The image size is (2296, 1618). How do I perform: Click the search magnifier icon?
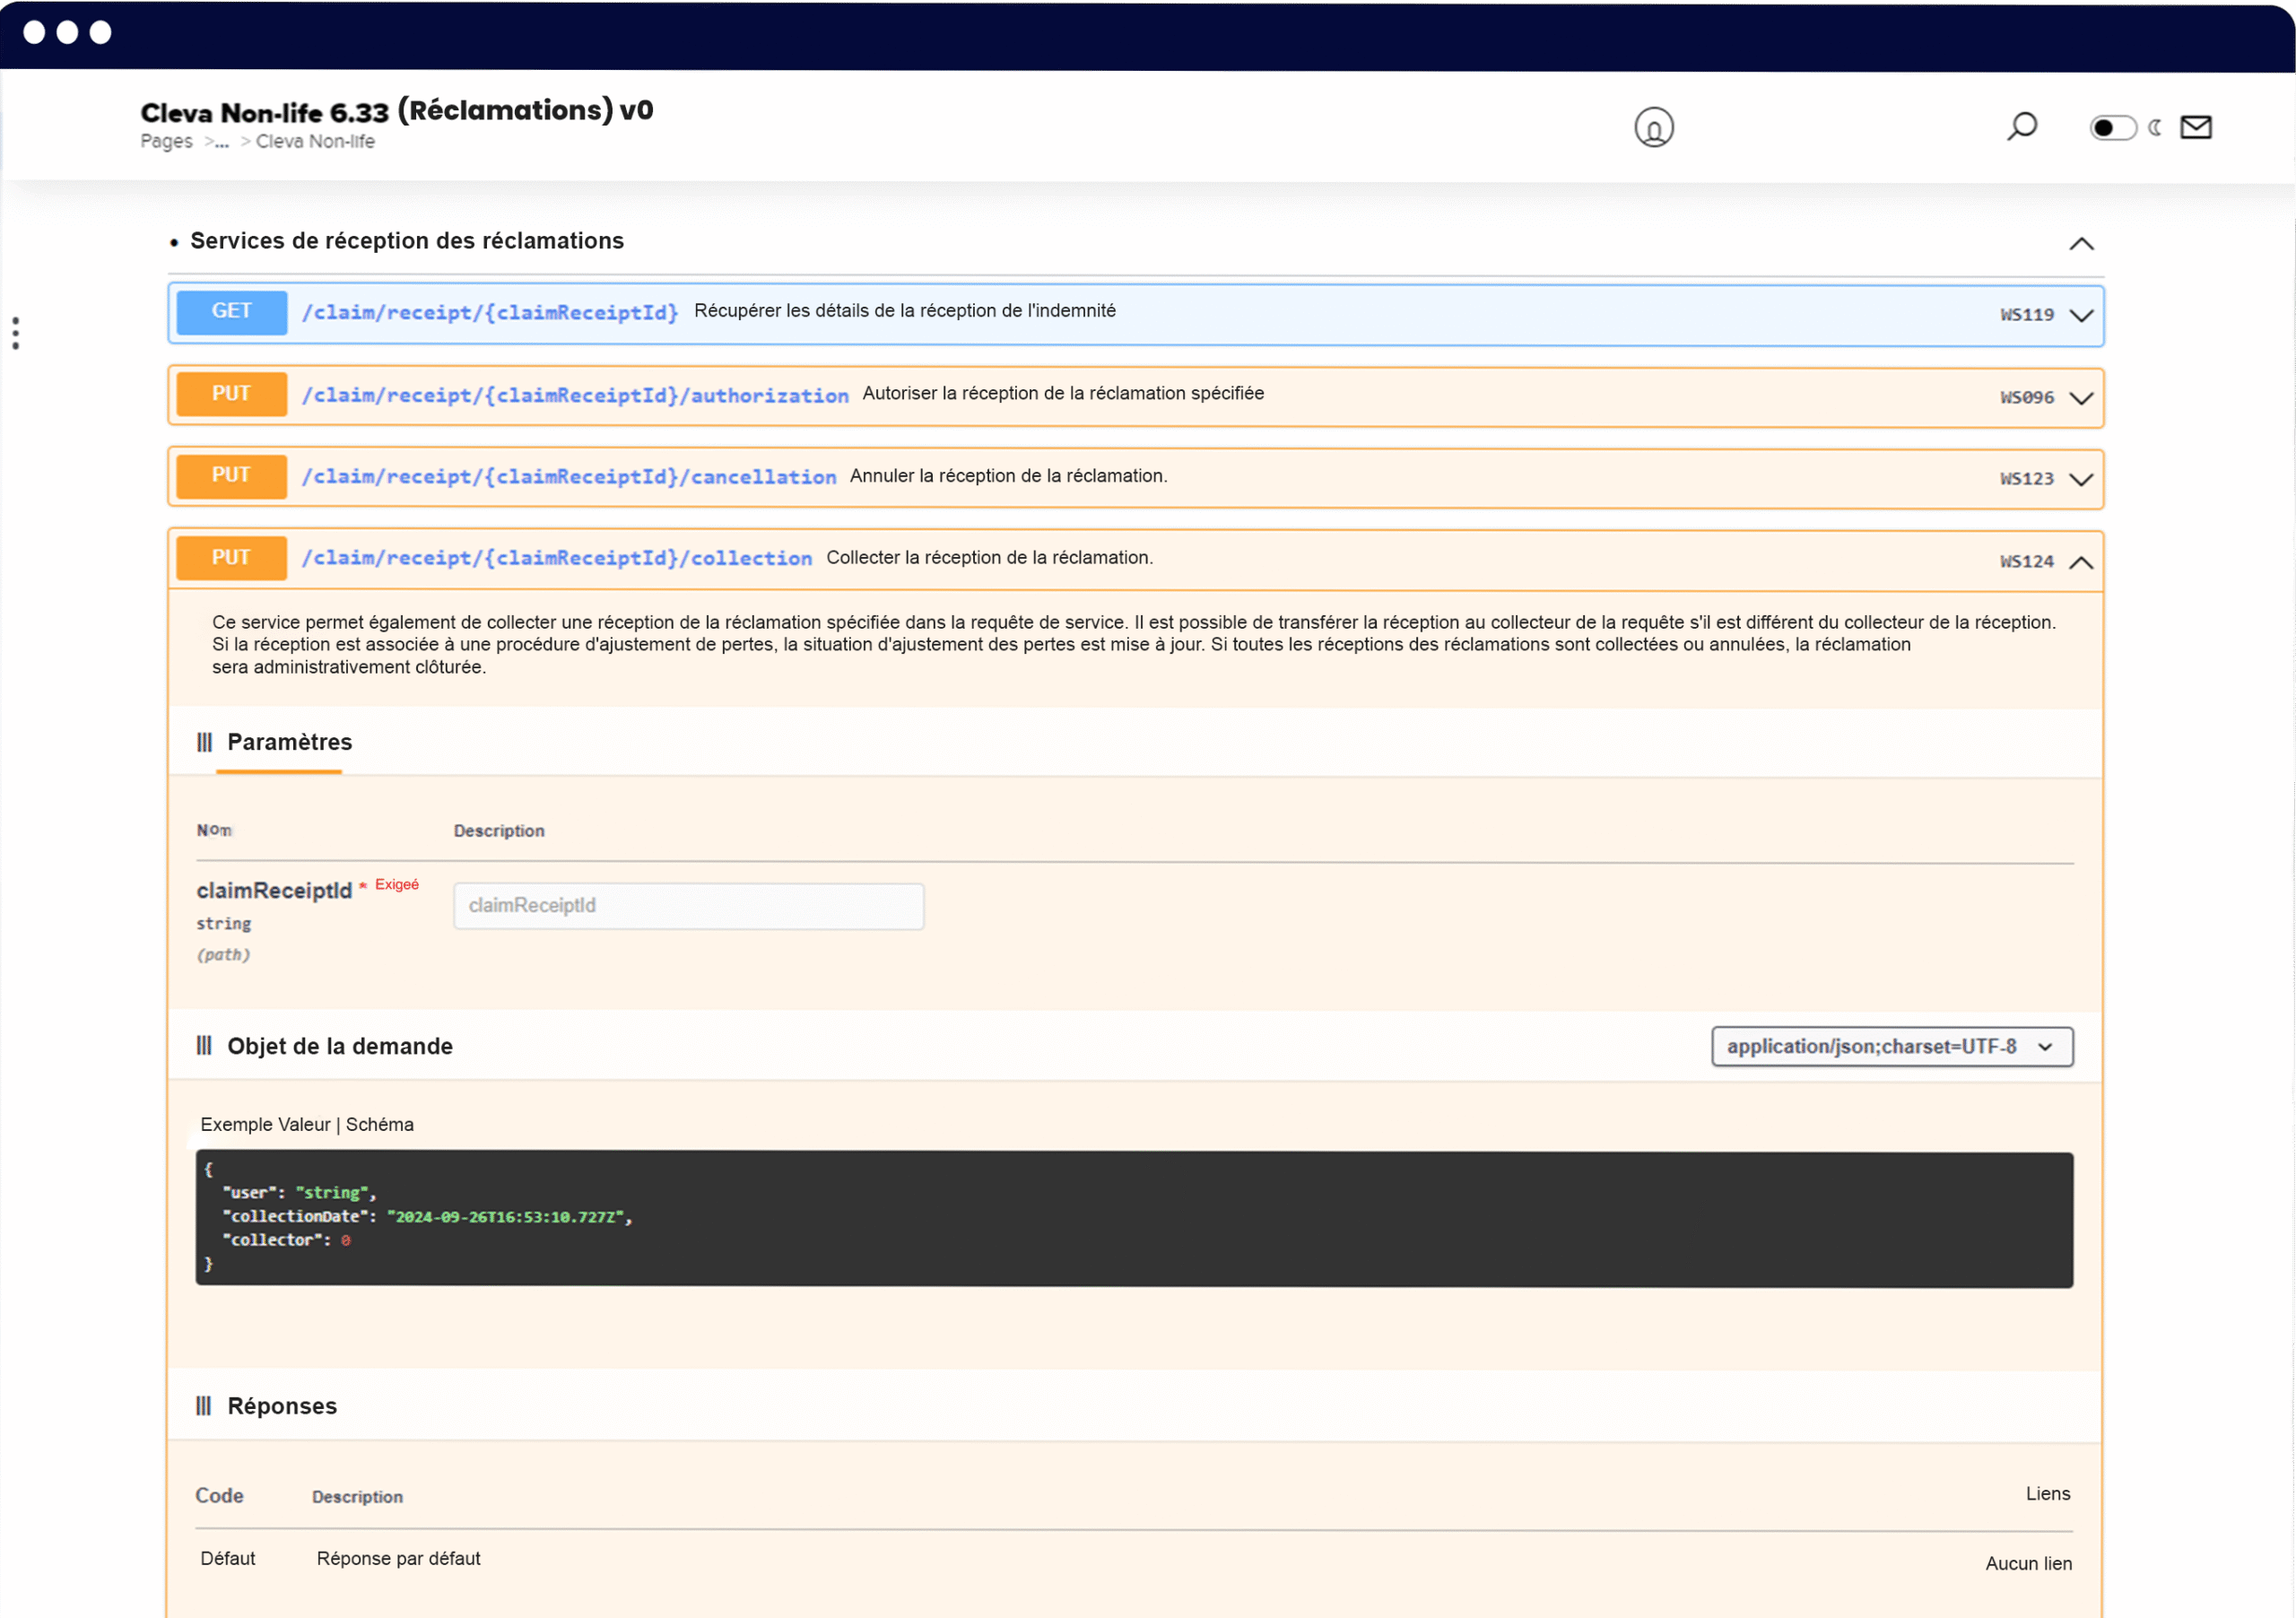pos(2021,127)
